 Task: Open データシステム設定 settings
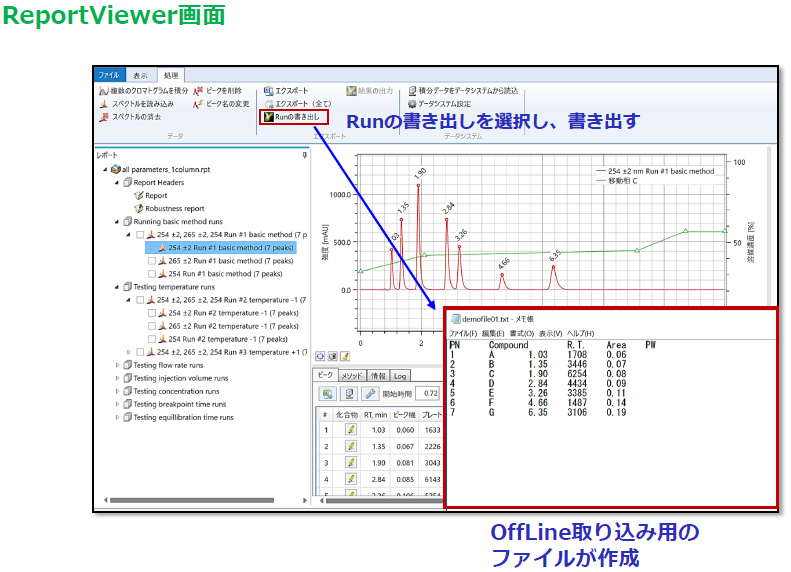click(439, 104)
